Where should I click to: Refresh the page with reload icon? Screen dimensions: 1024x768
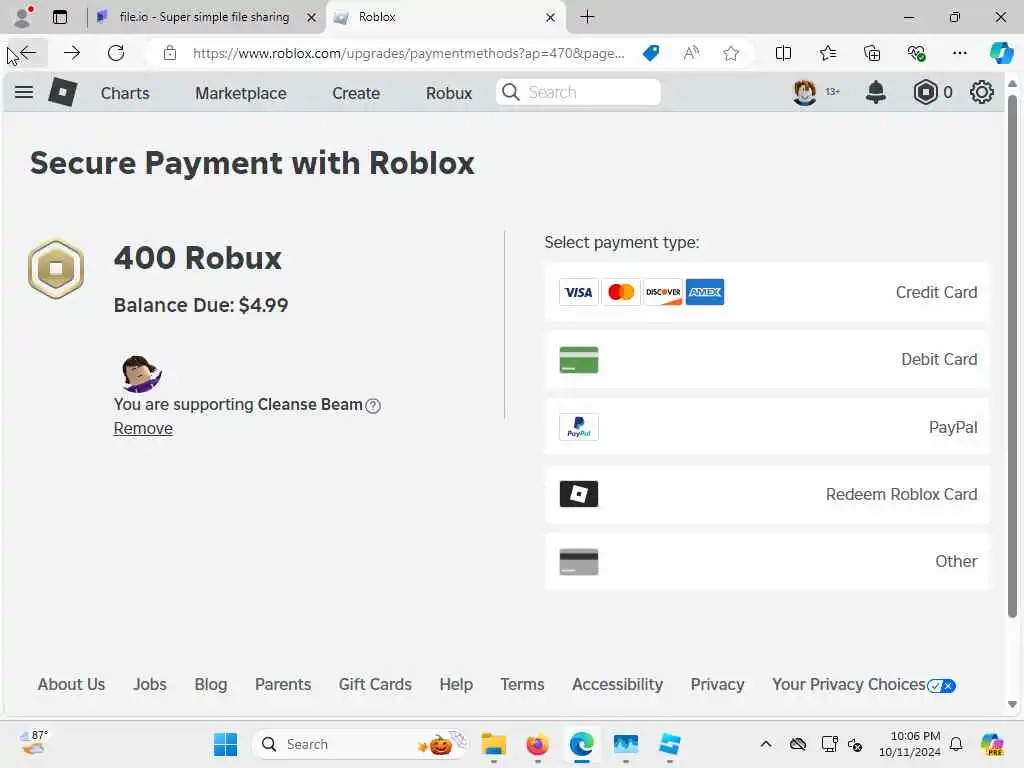tap(116, 53)
